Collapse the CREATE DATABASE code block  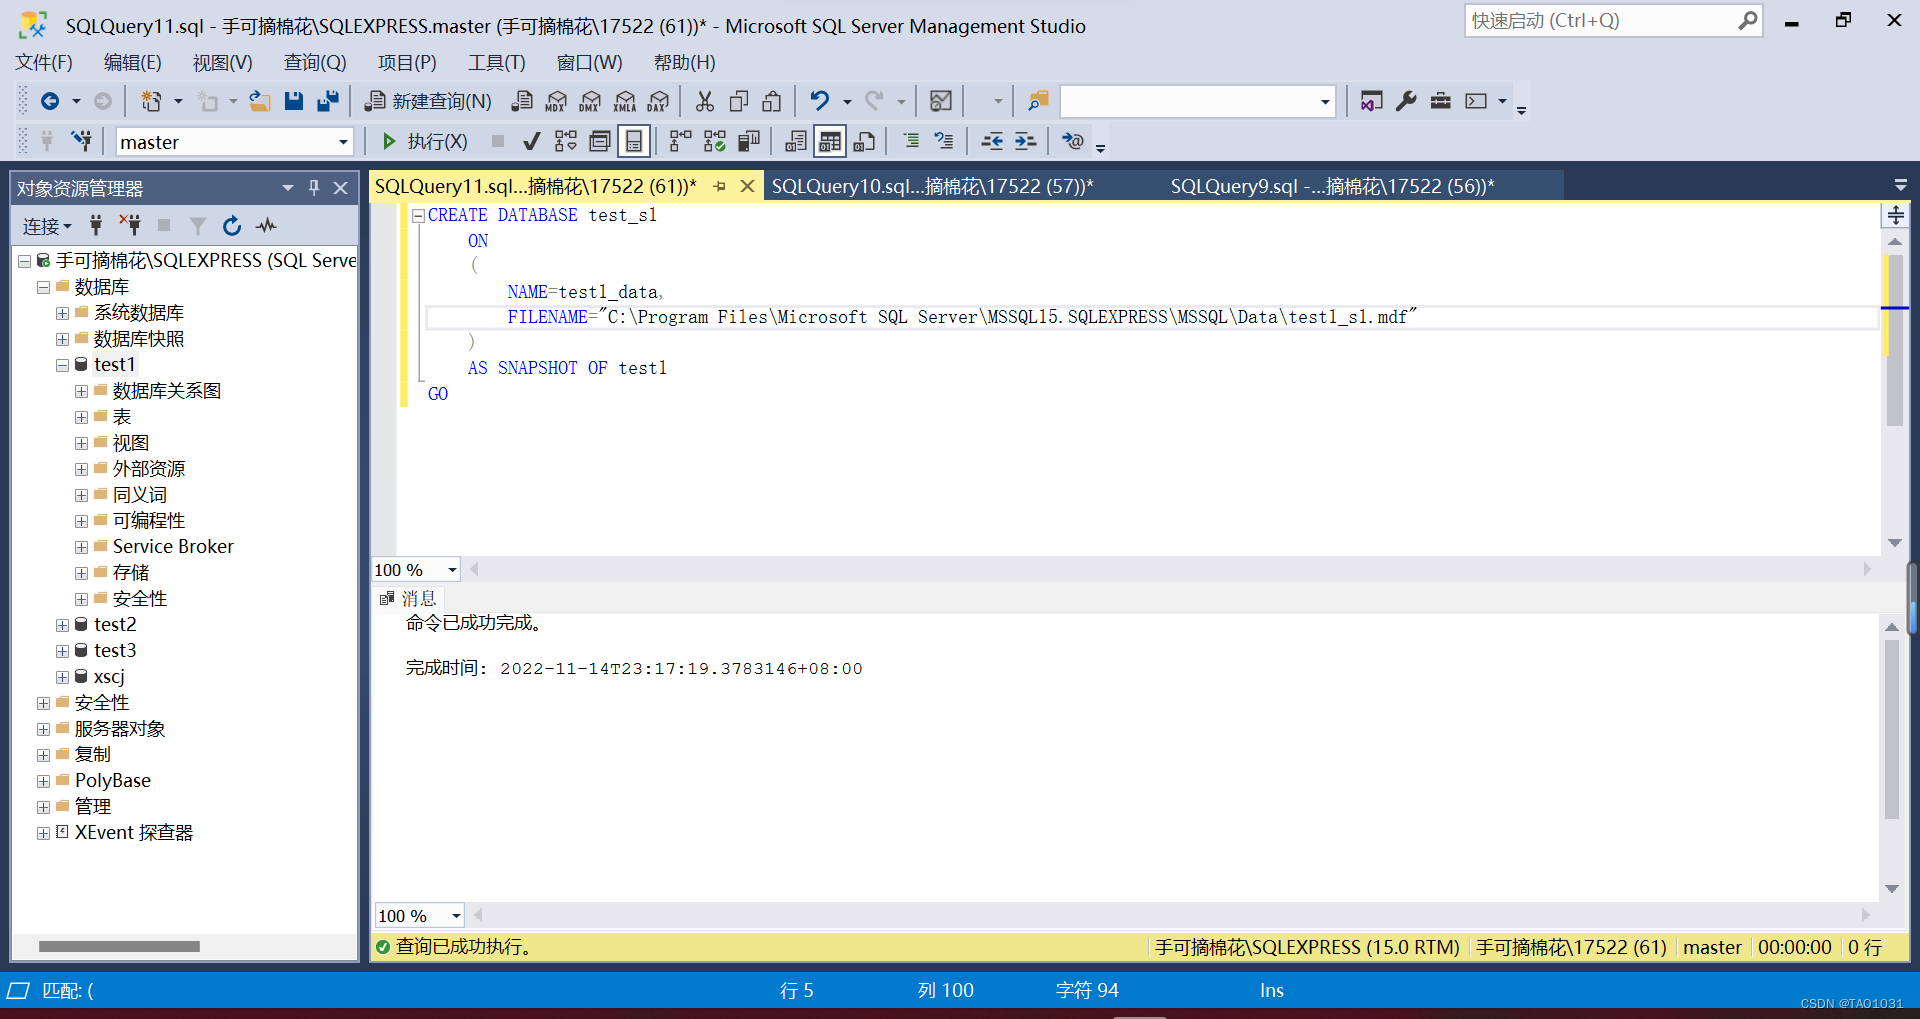pyautogui.click(x=417, y=215)
